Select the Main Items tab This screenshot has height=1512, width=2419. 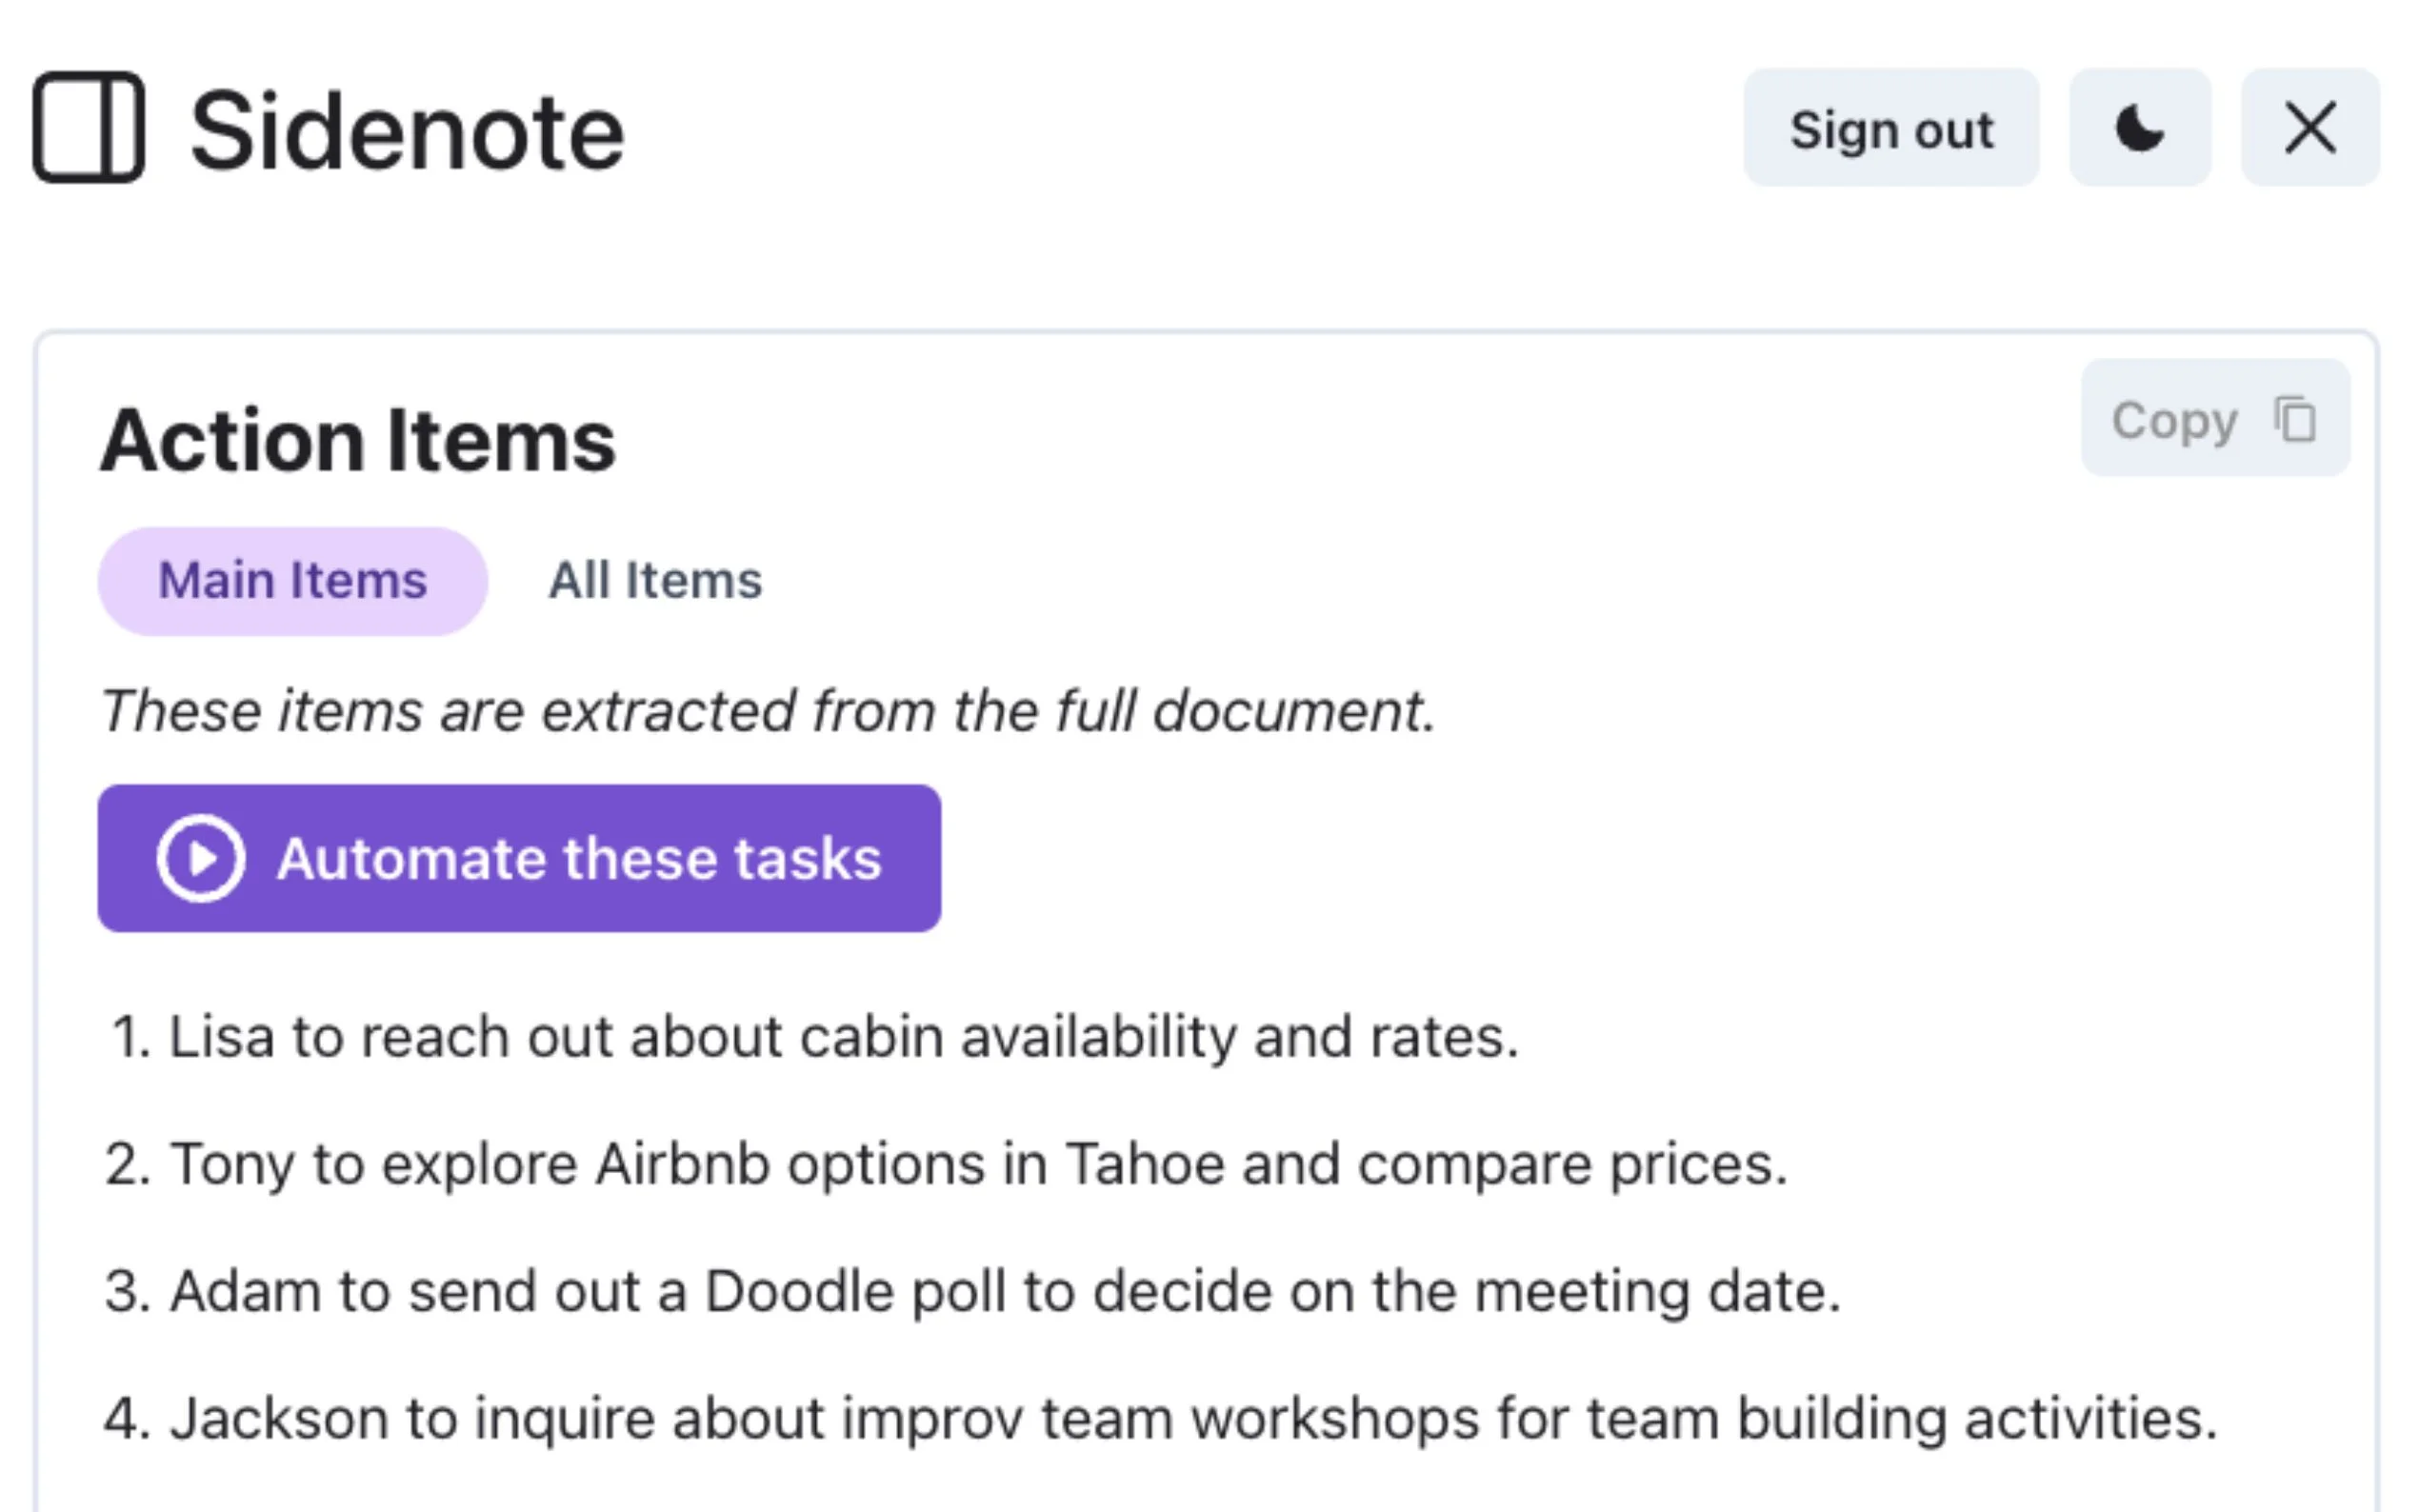coord(292,581)
